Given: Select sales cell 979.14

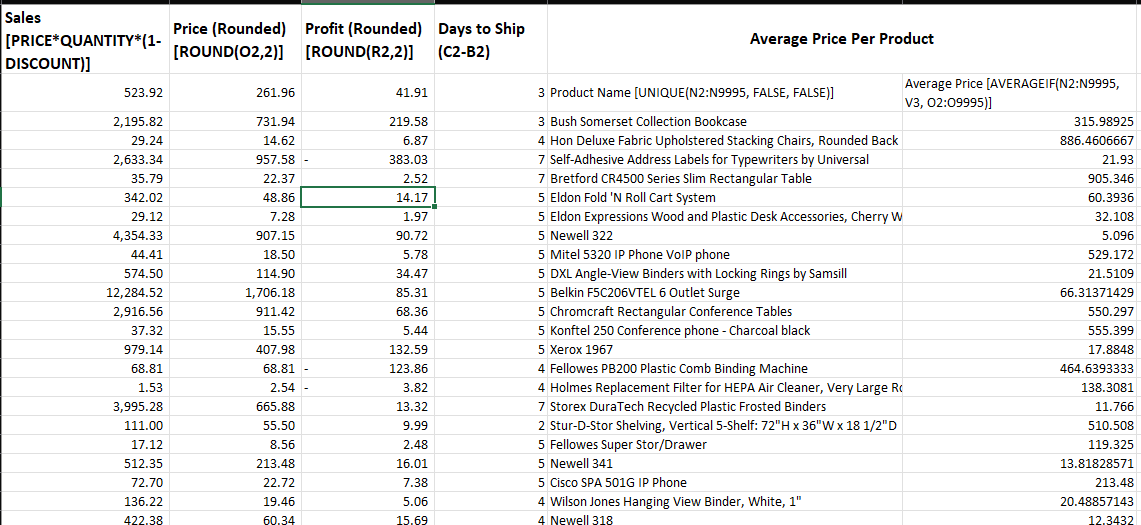Looking at the screenshot, I should click(84, 349).
